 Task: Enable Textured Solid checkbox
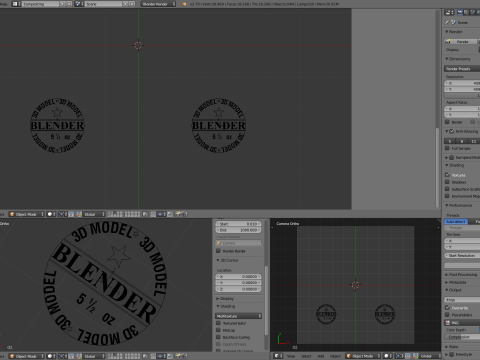point(219,323)
